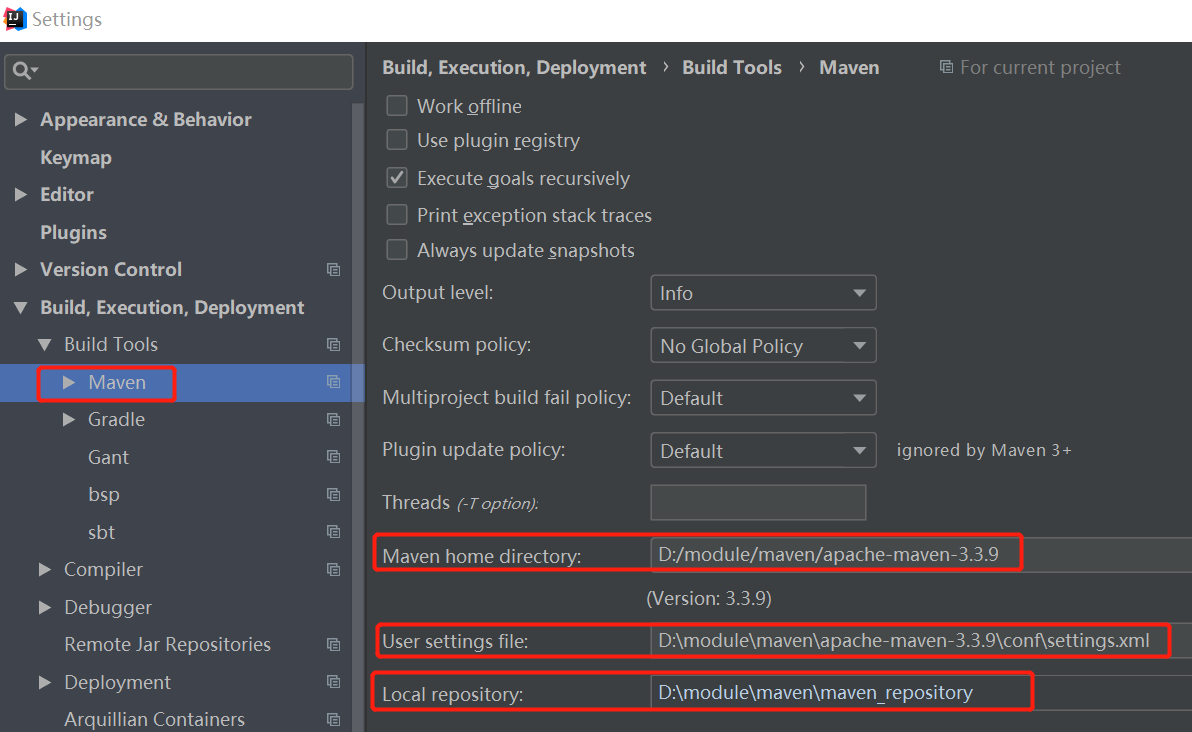Click project-level icon beside Gant
The height and width of the screenshot is (732, 1192).
(x=333, y=457)
